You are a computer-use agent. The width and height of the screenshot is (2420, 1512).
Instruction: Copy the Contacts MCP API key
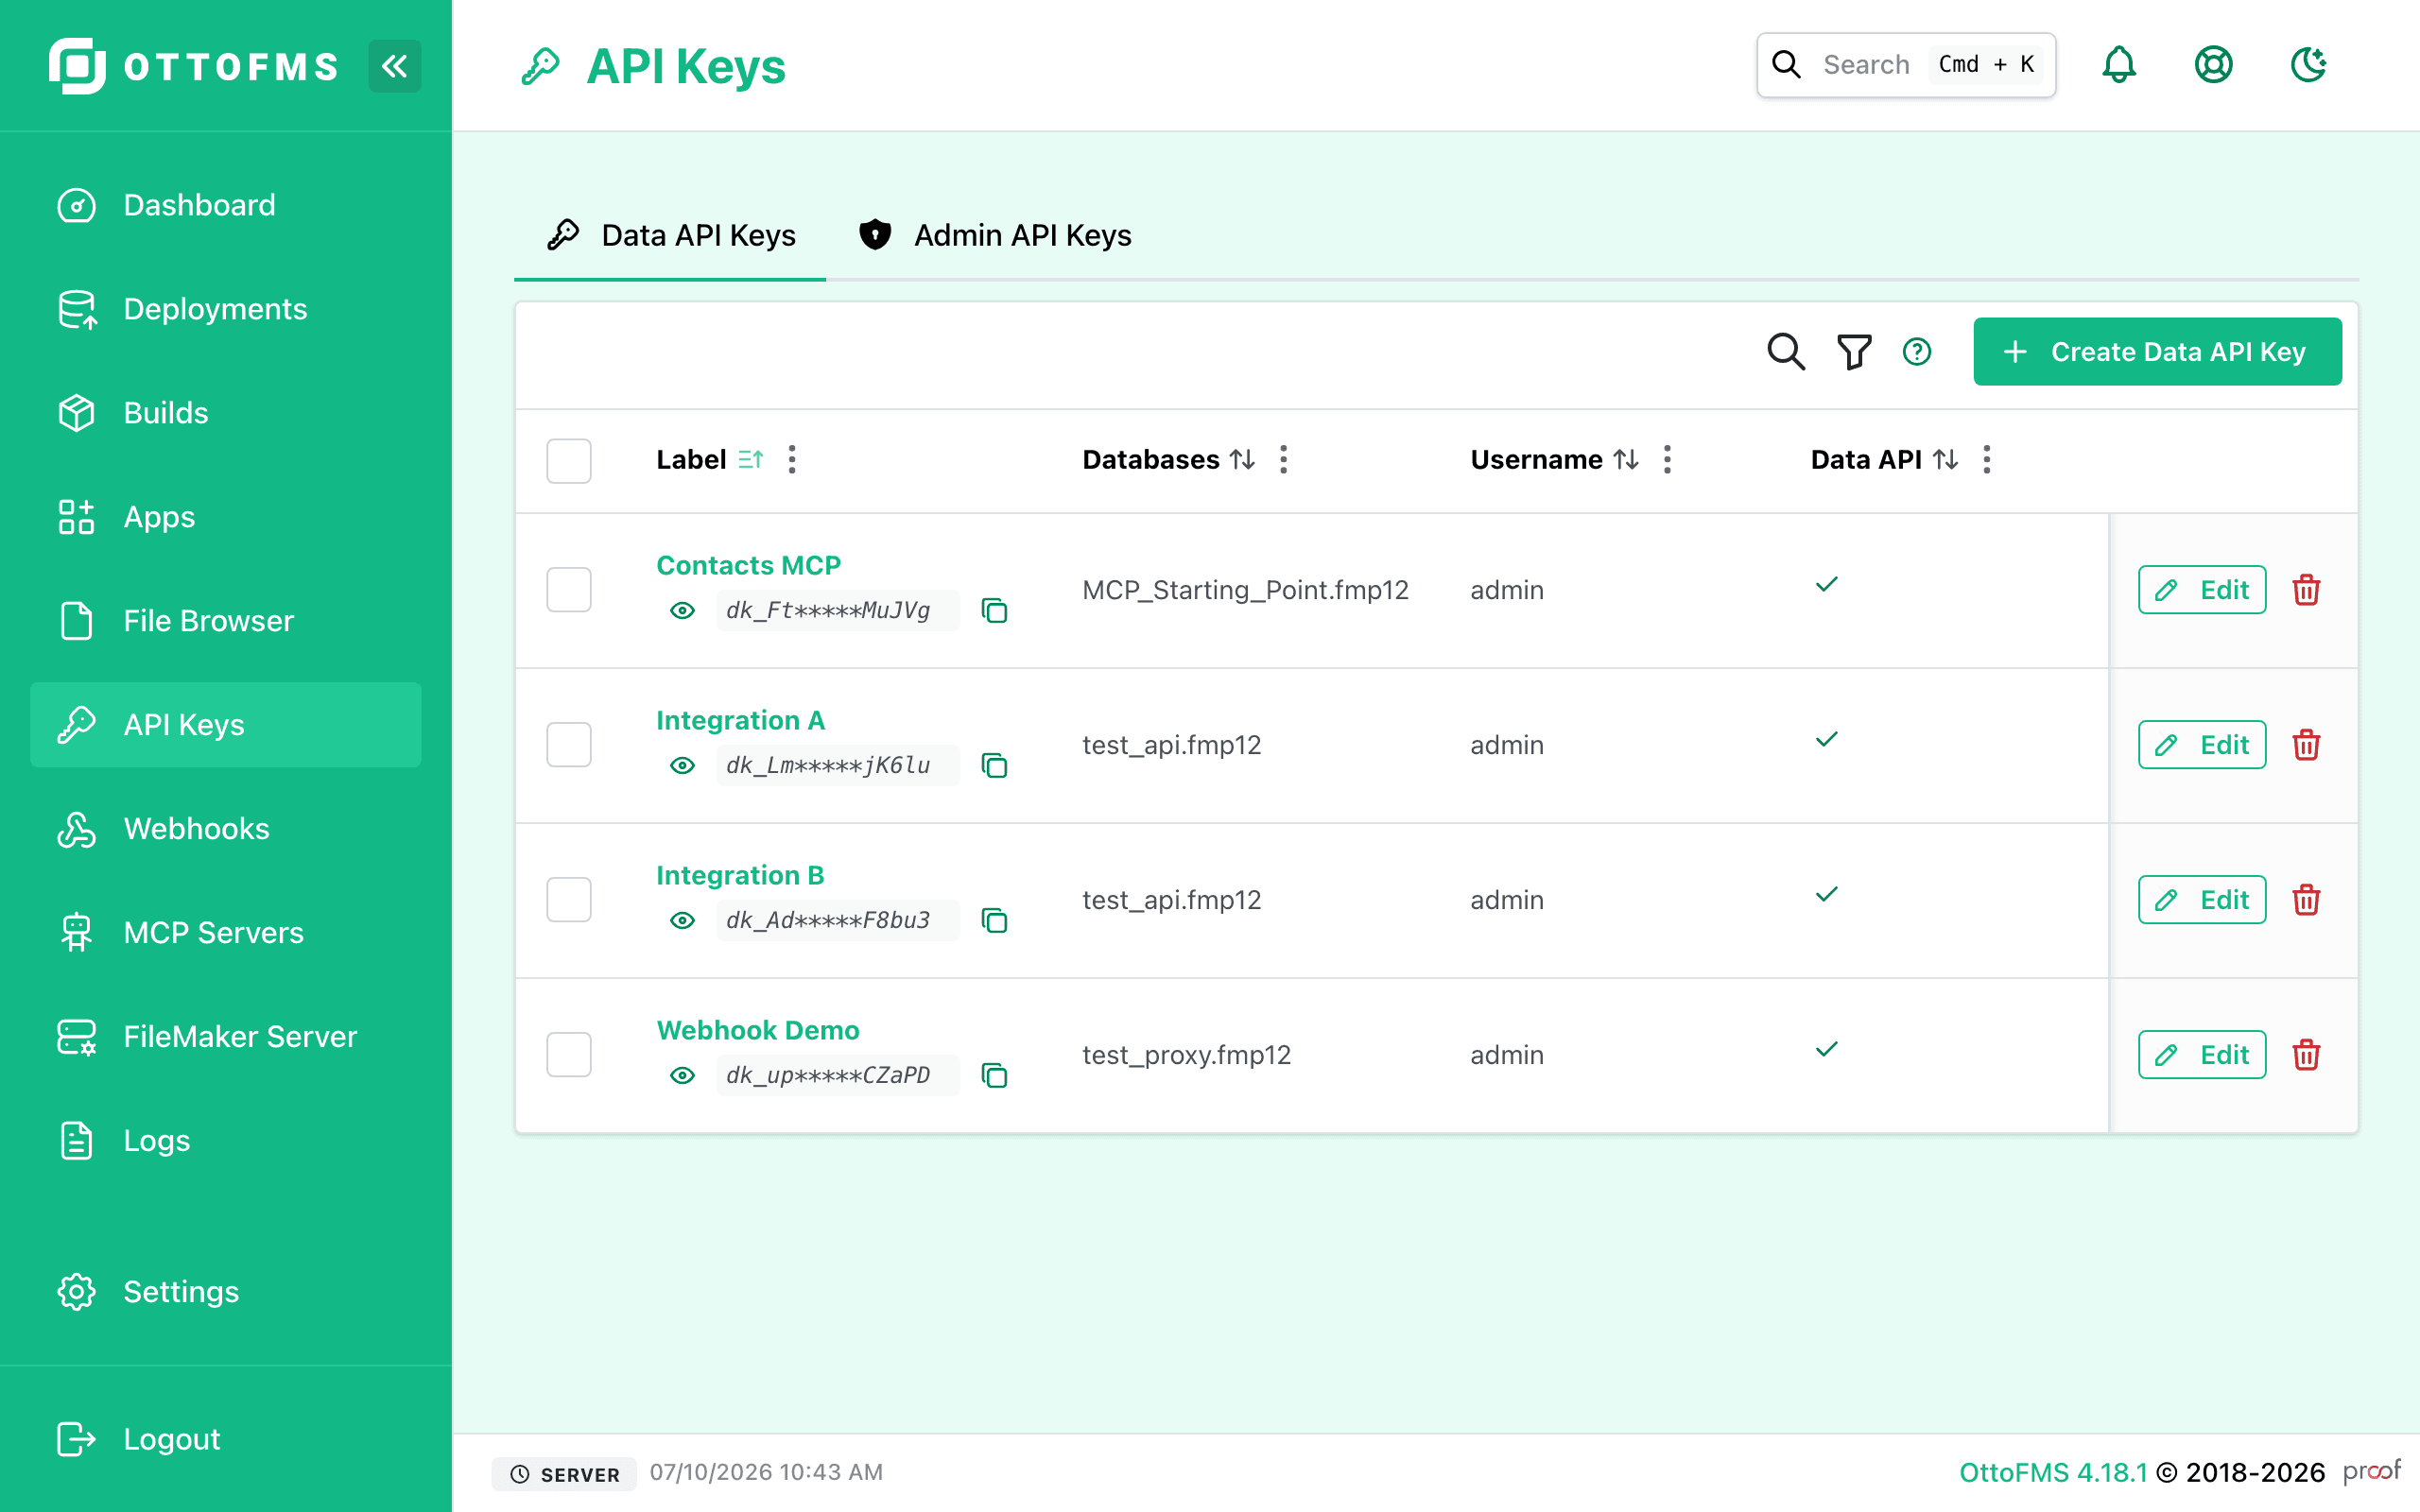(x=994, y=610)
